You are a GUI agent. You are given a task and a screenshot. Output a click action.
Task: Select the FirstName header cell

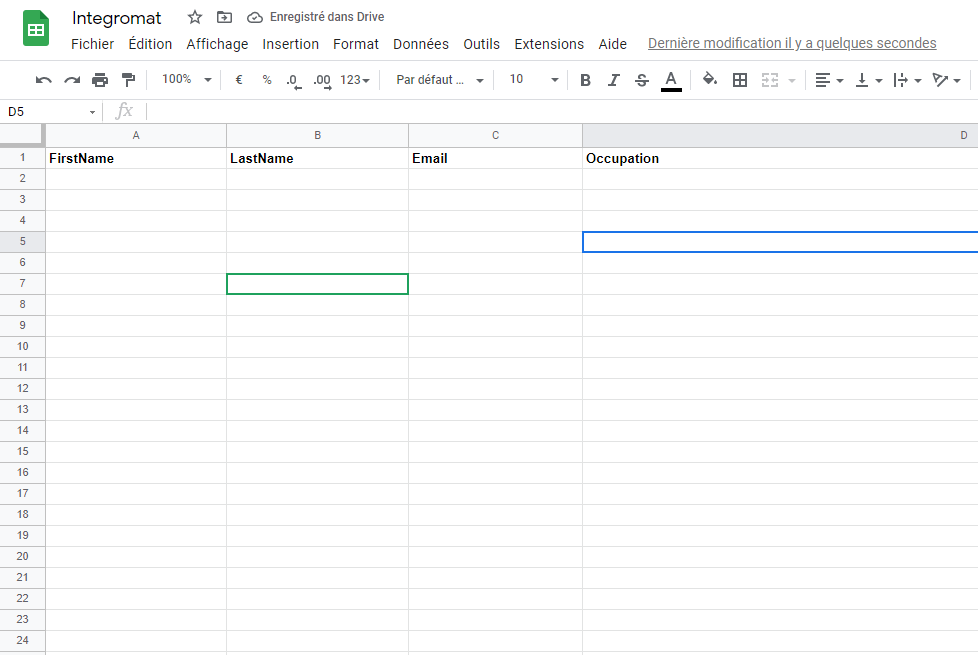click(136, 158)
